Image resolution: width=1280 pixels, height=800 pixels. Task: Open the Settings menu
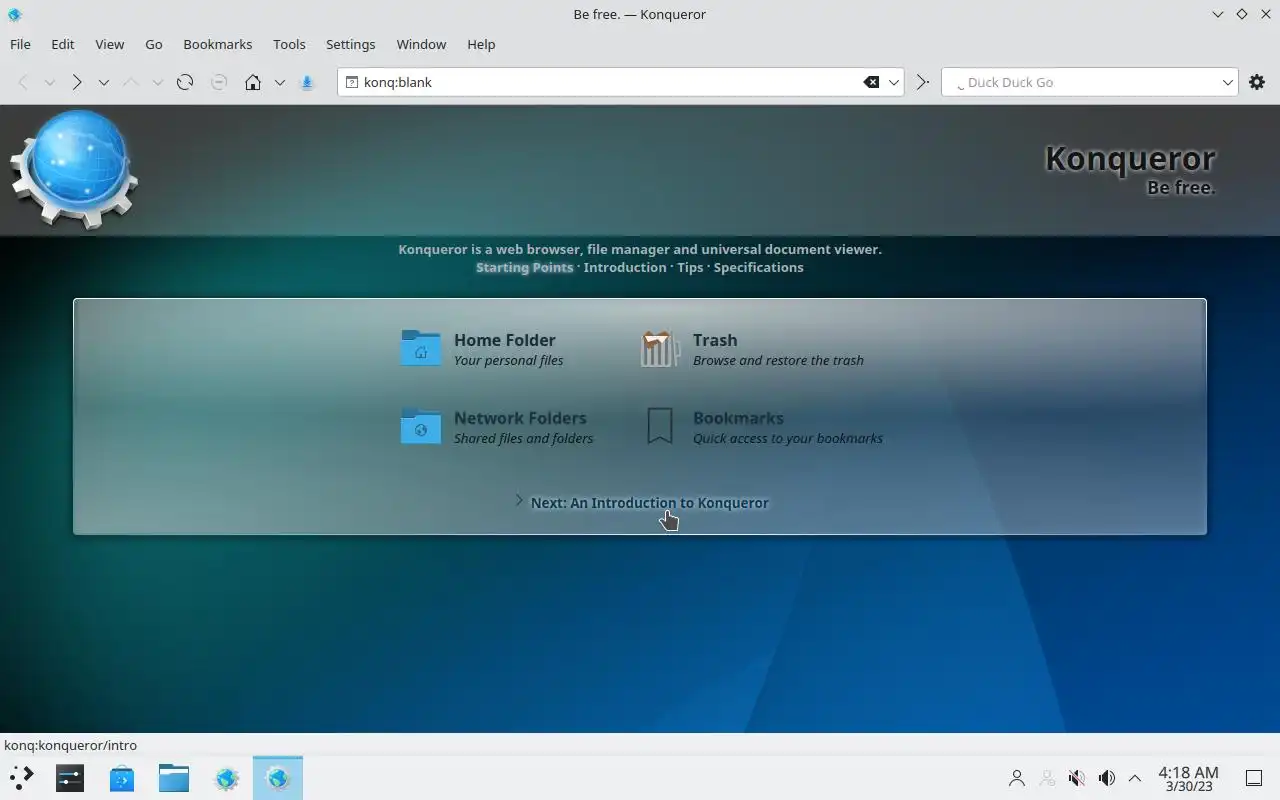pyautogui.click(x=351, y=44)
